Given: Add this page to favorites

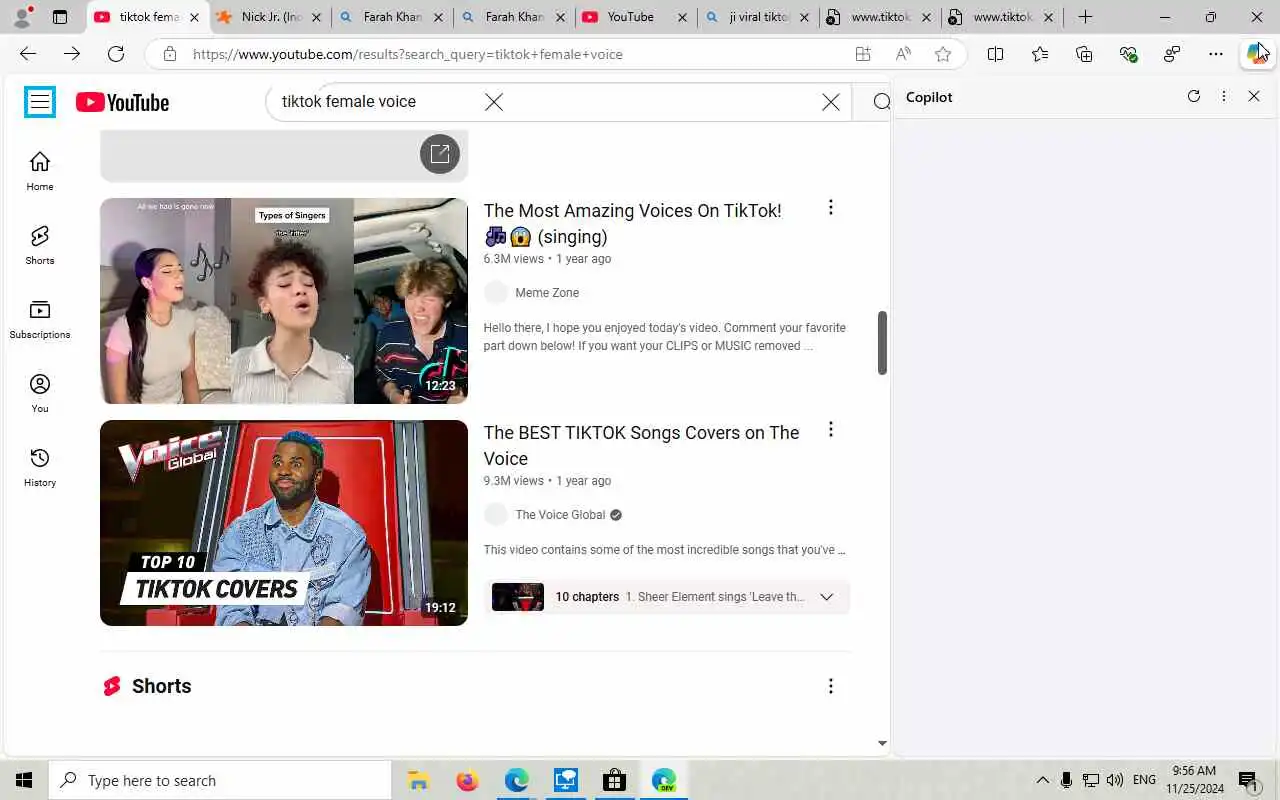Looking at the screenshot, I should (943, 54).
